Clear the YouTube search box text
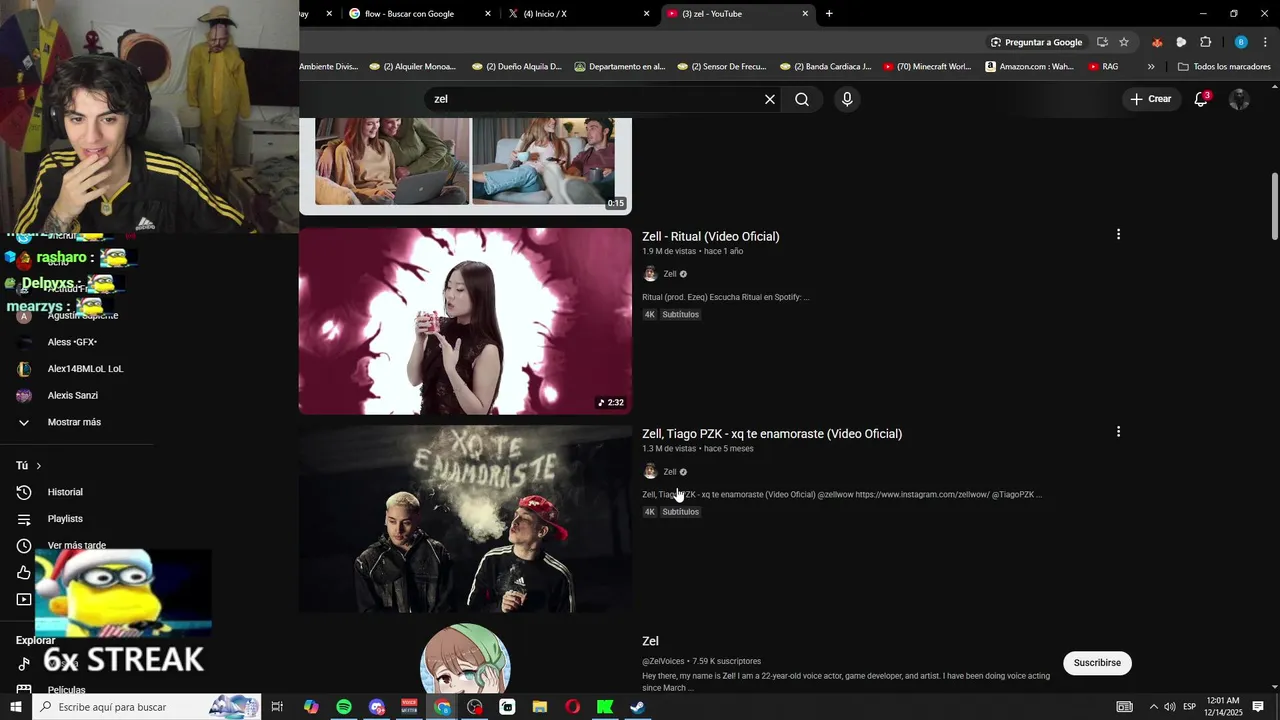 [x=770, y=99]
